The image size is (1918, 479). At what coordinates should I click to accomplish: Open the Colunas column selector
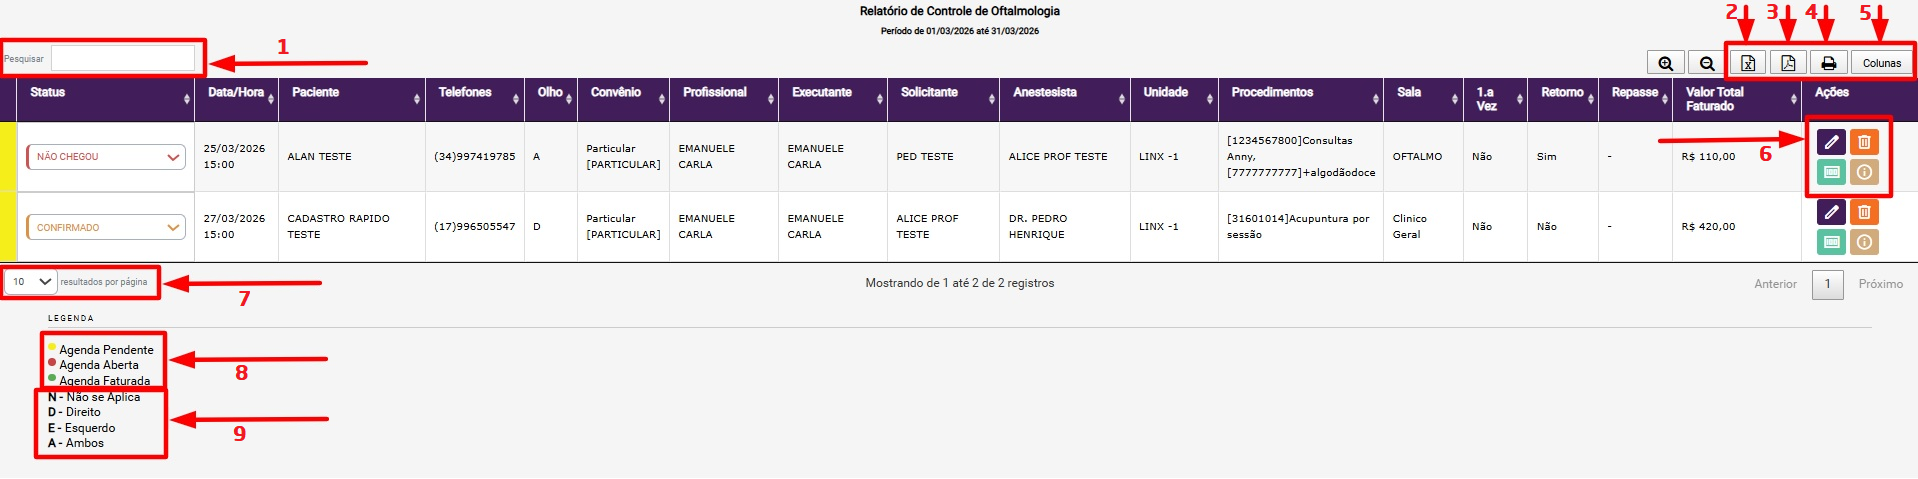coord(1881,63)
